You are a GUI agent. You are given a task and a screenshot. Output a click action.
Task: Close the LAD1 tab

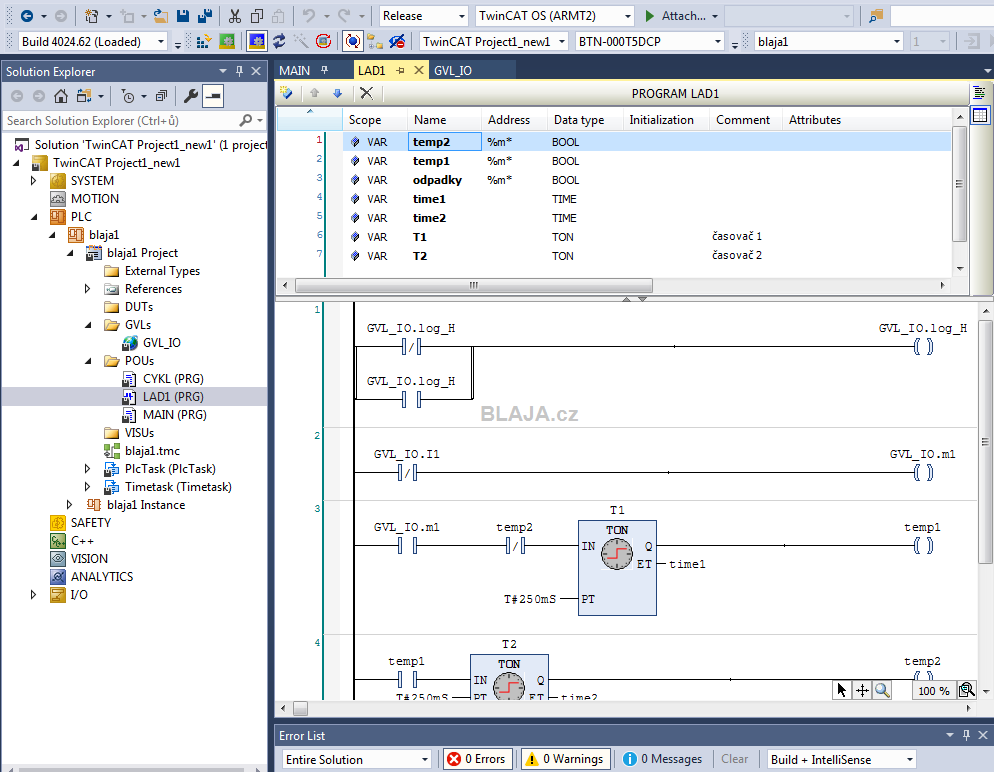pos(418,70)
